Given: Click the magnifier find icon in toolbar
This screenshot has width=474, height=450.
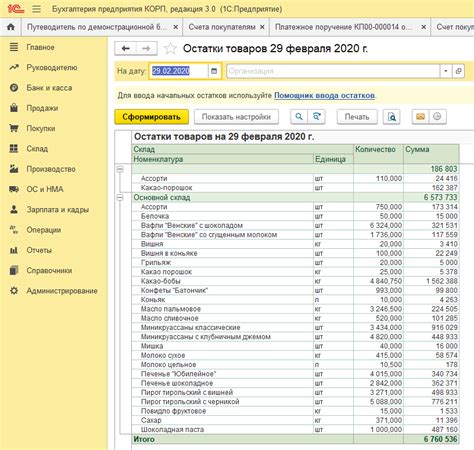Looking at the screenshot, I should coord(299,117).
